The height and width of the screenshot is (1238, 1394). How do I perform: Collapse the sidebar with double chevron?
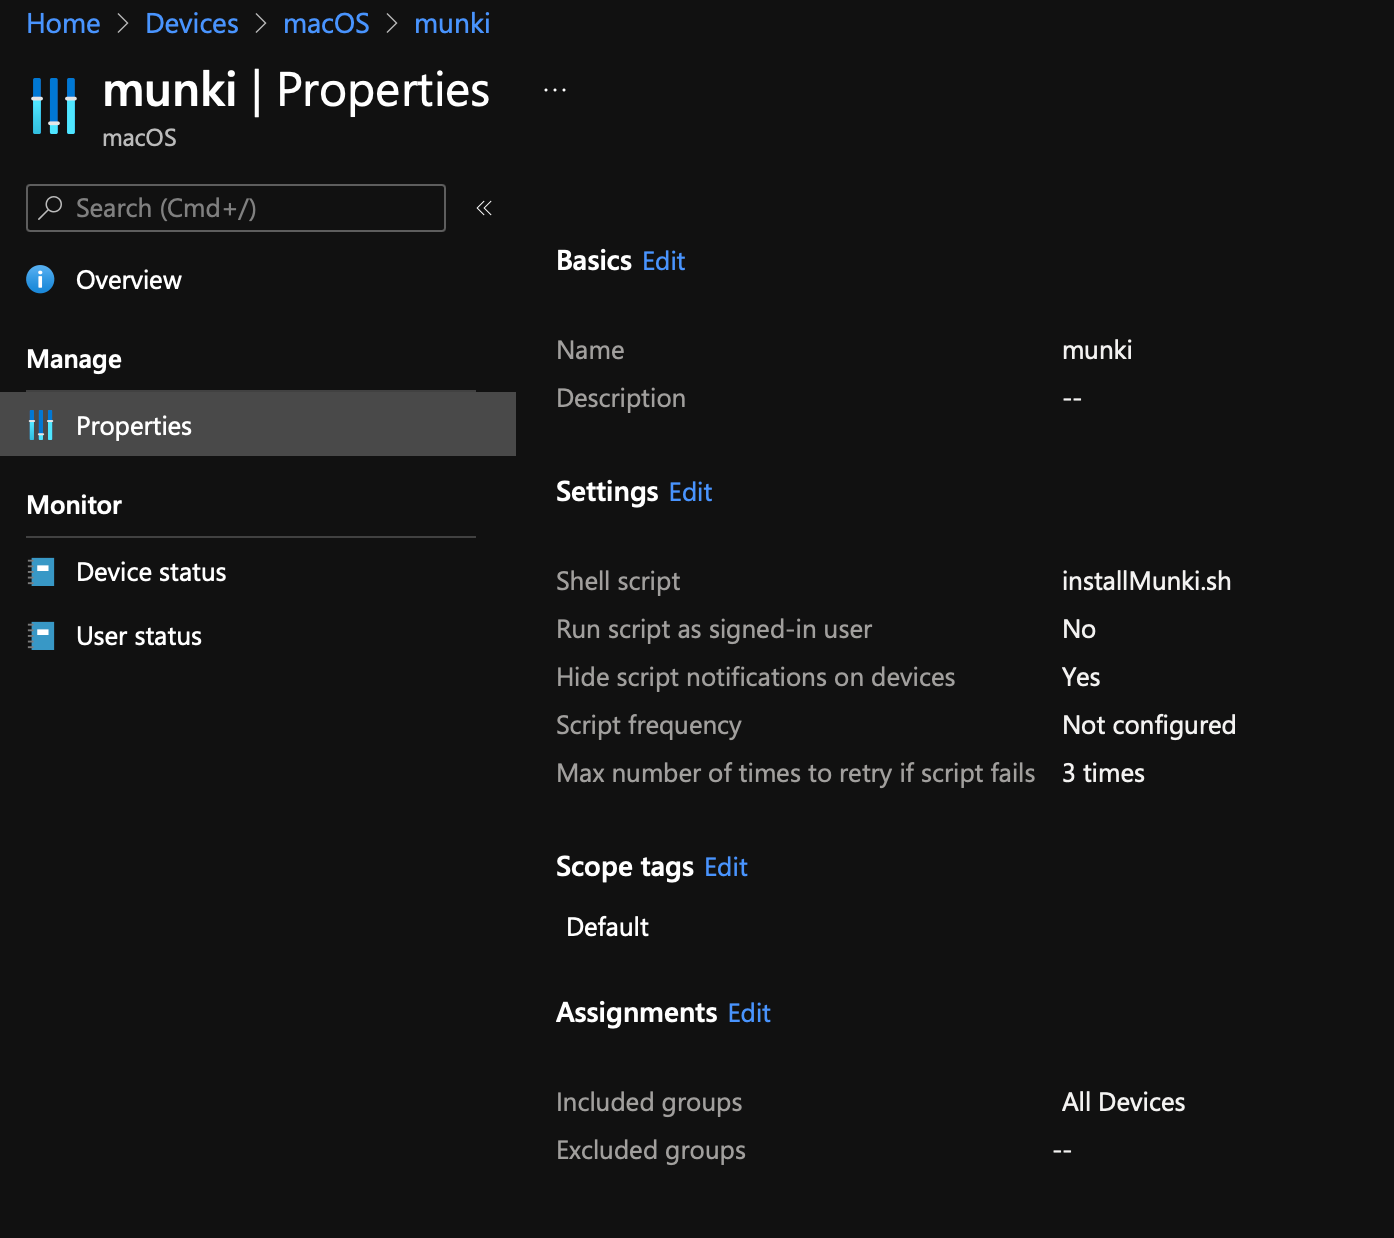(x=484, y=208)
